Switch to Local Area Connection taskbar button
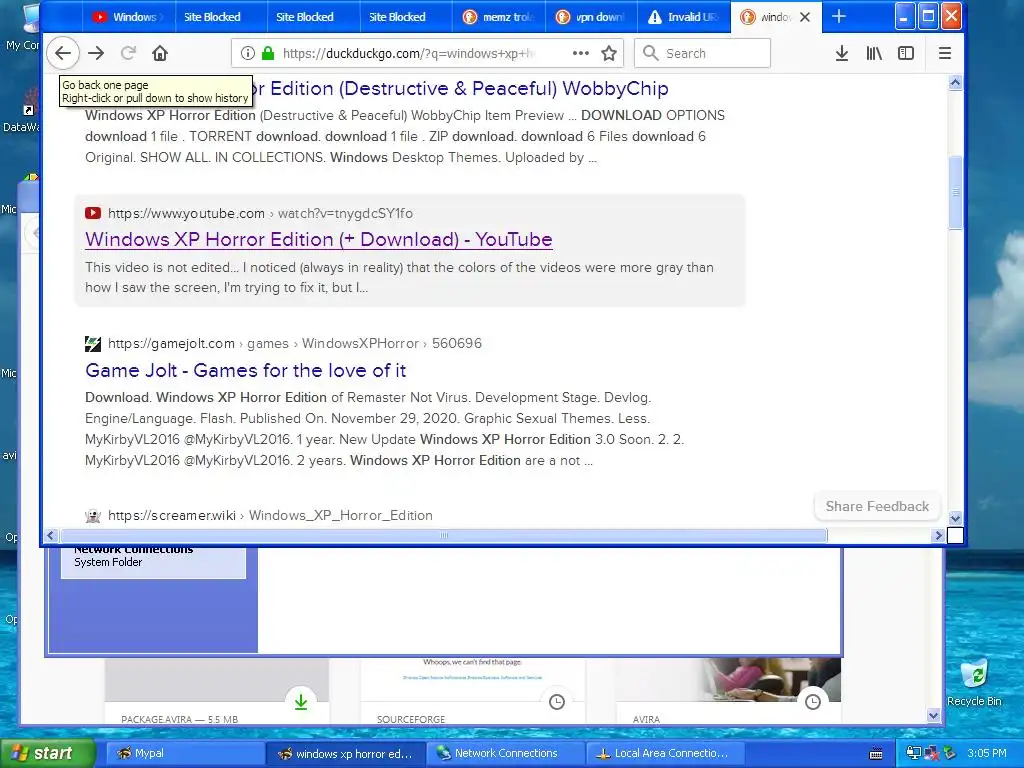This screenshot has width=1024, height=768. coord(666,754)
